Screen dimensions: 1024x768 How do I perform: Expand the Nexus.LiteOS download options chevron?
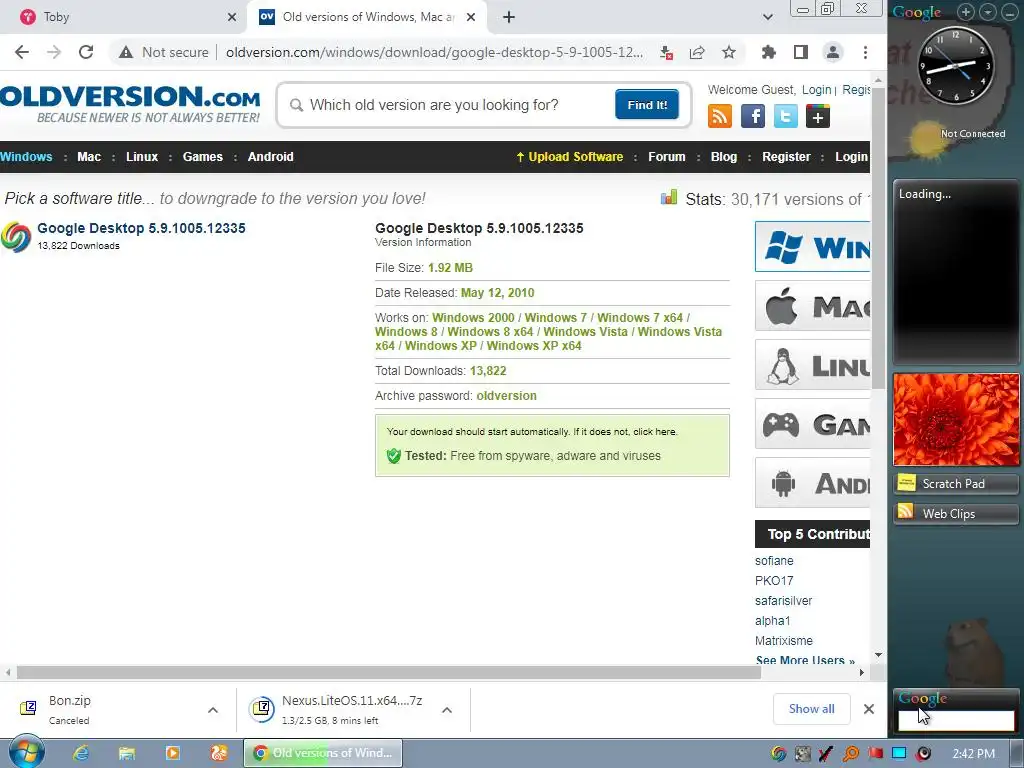(x=447, y=710)
